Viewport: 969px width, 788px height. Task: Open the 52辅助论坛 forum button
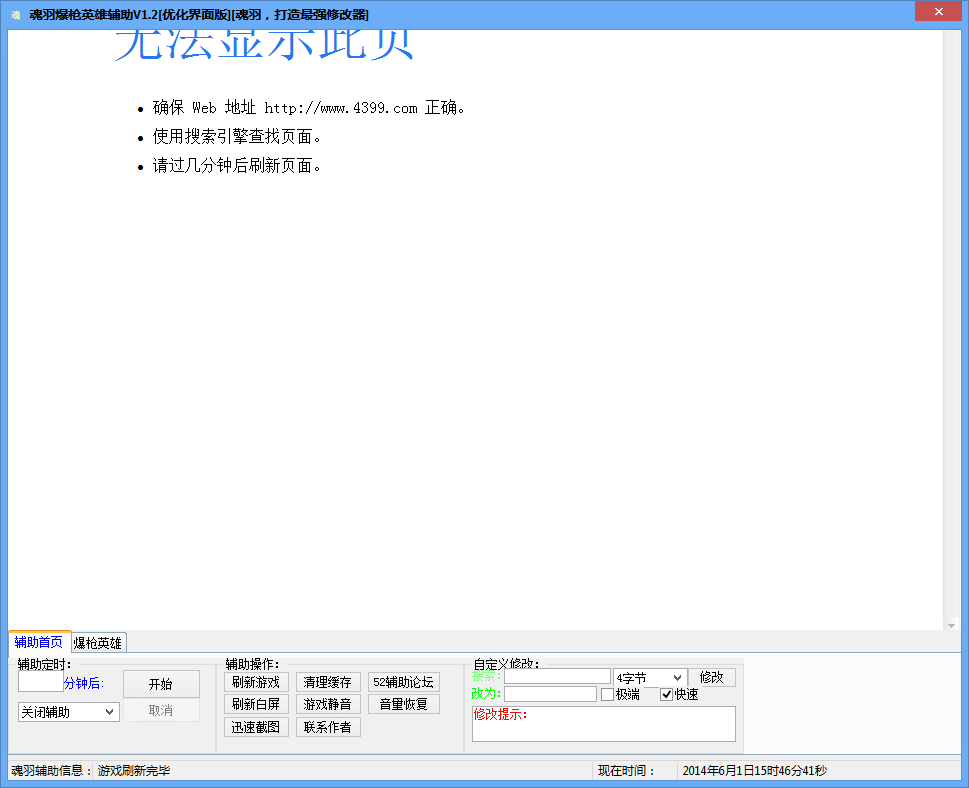403,682
